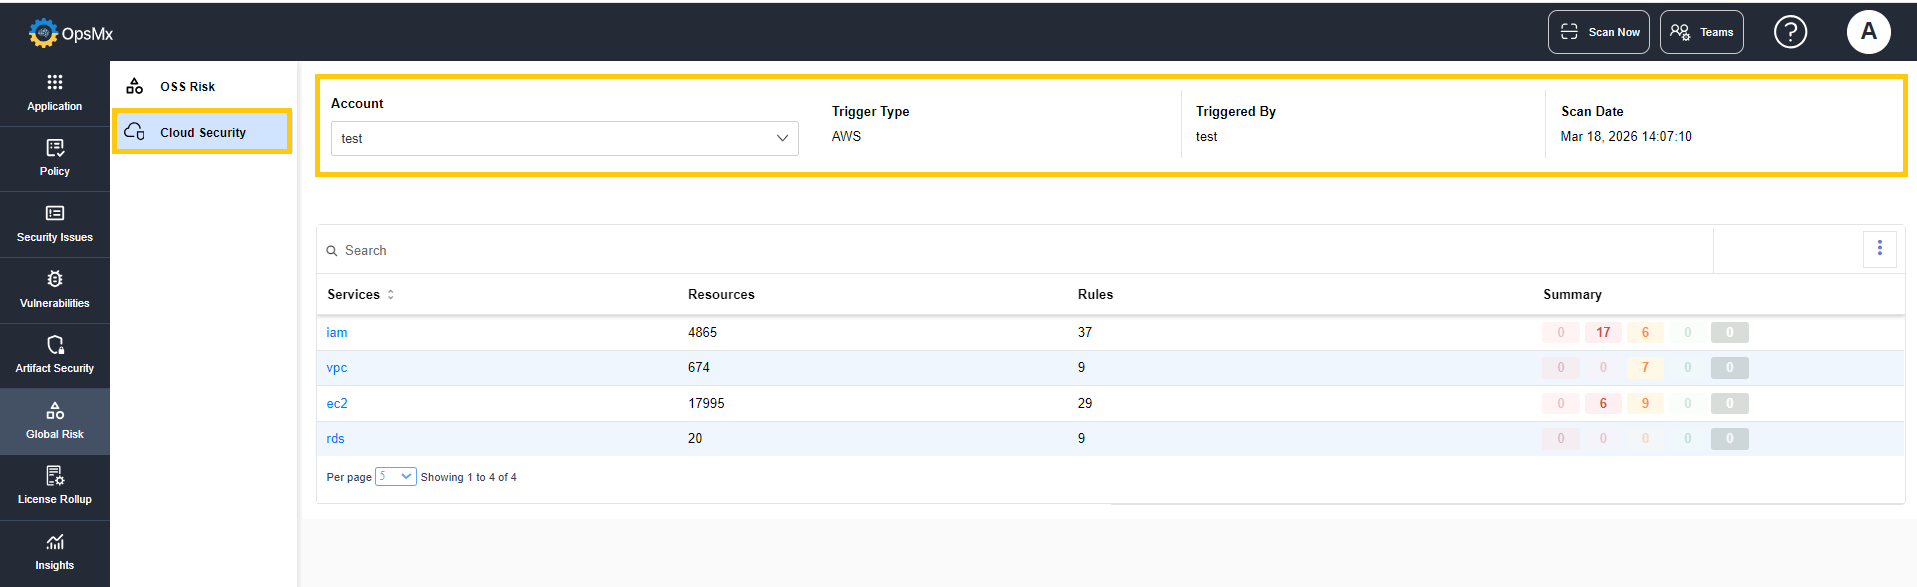Screen dimensions: 1917x587
Task: Click the Scan Now button
Action: 1598,32
